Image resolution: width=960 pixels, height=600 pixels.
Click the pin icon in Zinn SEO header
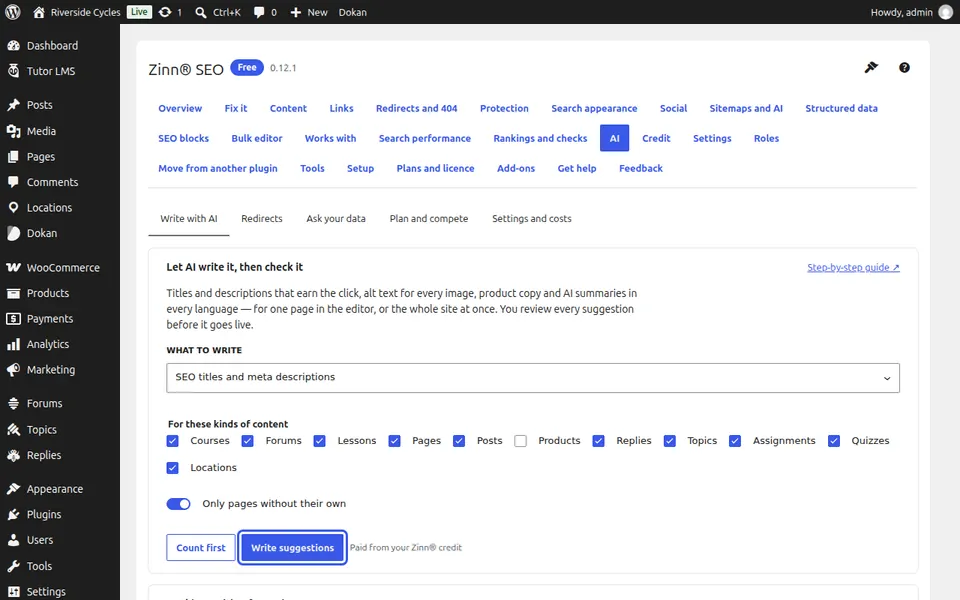[x=871, y=67]
